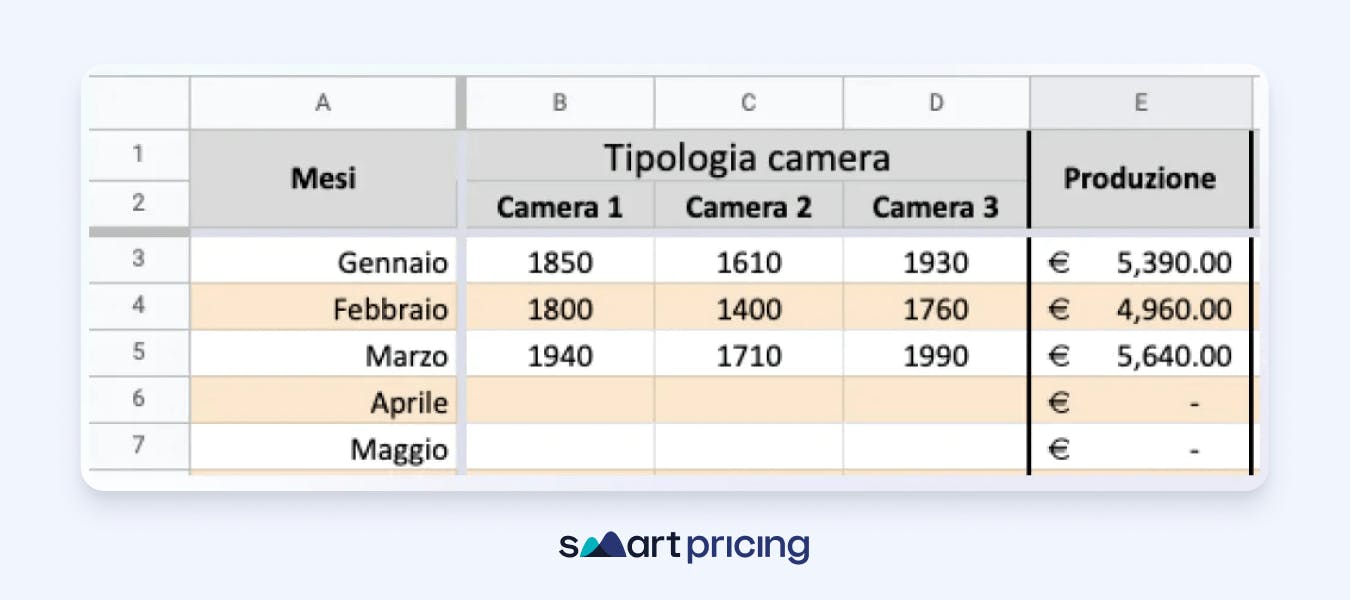Click the Camera 1 header cell
The width and height of the screenshot is (1350, 600).
point(560,207)
